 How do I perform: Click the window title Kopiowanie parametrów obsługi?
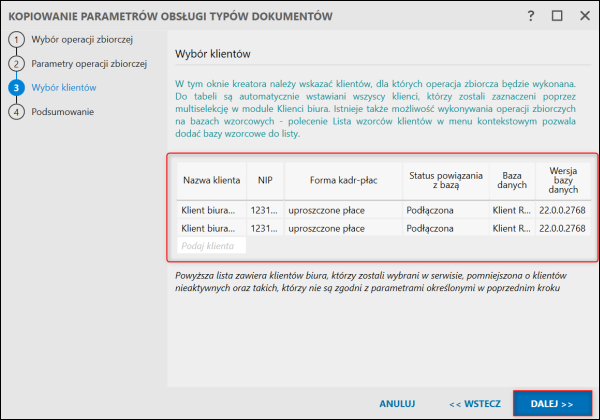coord(170,16)
